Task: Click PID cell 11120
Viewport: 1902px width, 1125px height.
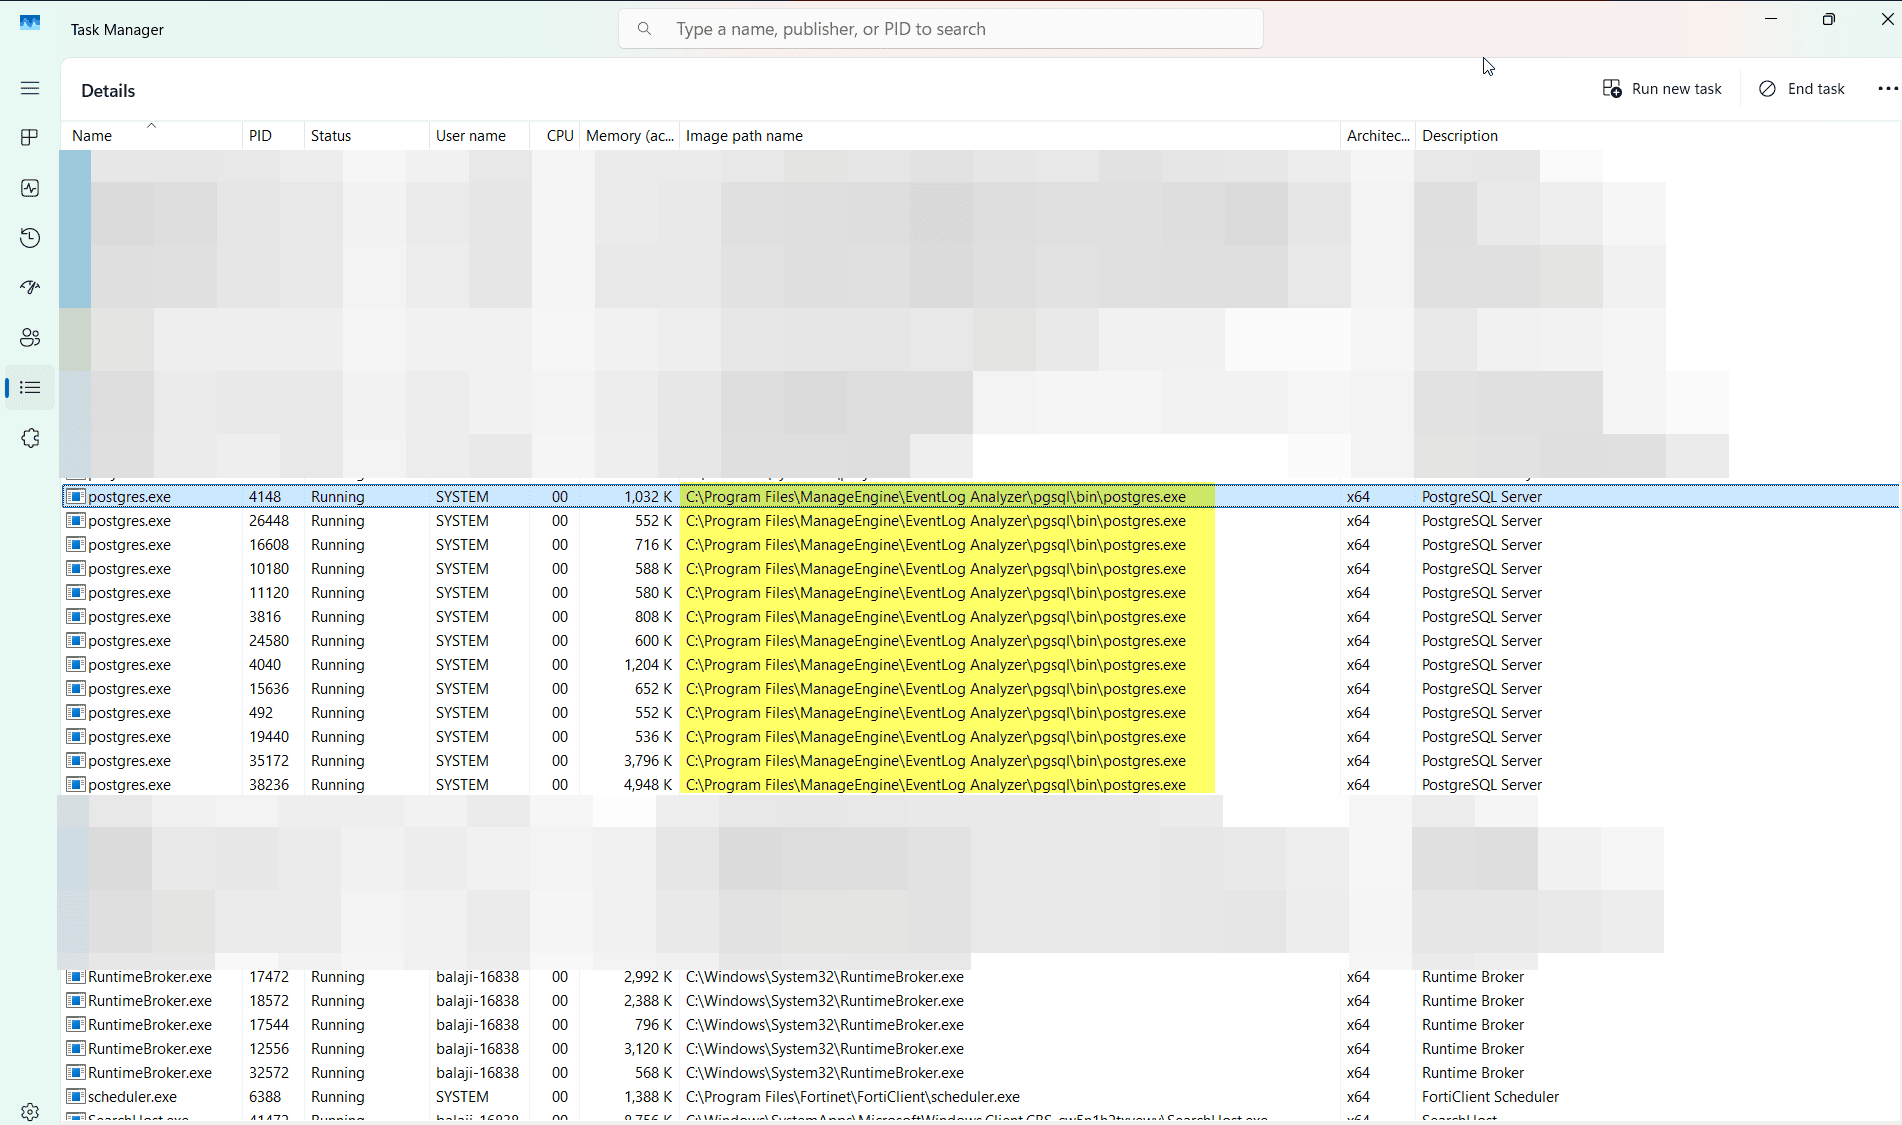Action: 269,593
